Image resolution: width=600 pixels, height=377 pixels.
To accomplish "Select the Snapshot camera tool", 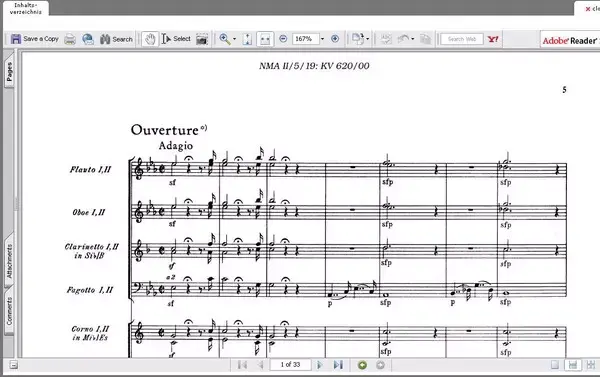I will [x=202, y=39].
